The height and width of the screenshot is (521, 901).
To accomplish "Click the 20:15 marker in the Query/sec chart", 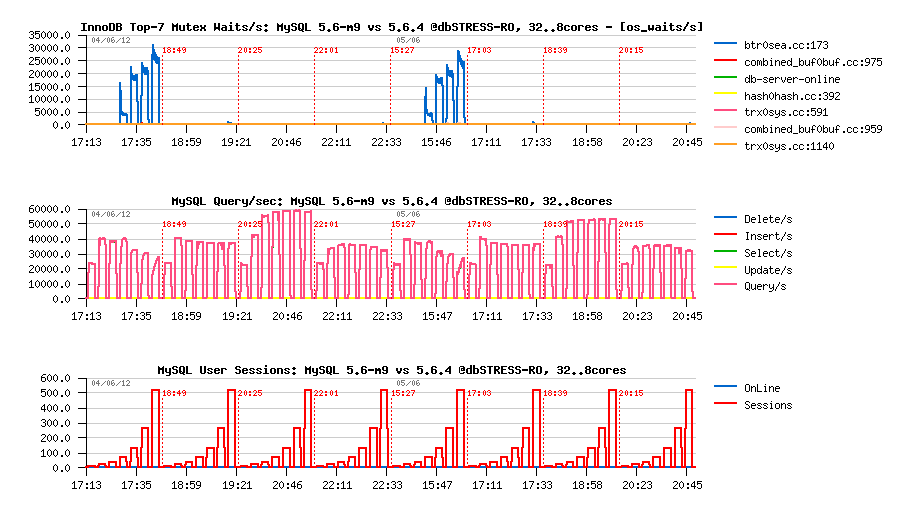I will [x=631, y=225].
